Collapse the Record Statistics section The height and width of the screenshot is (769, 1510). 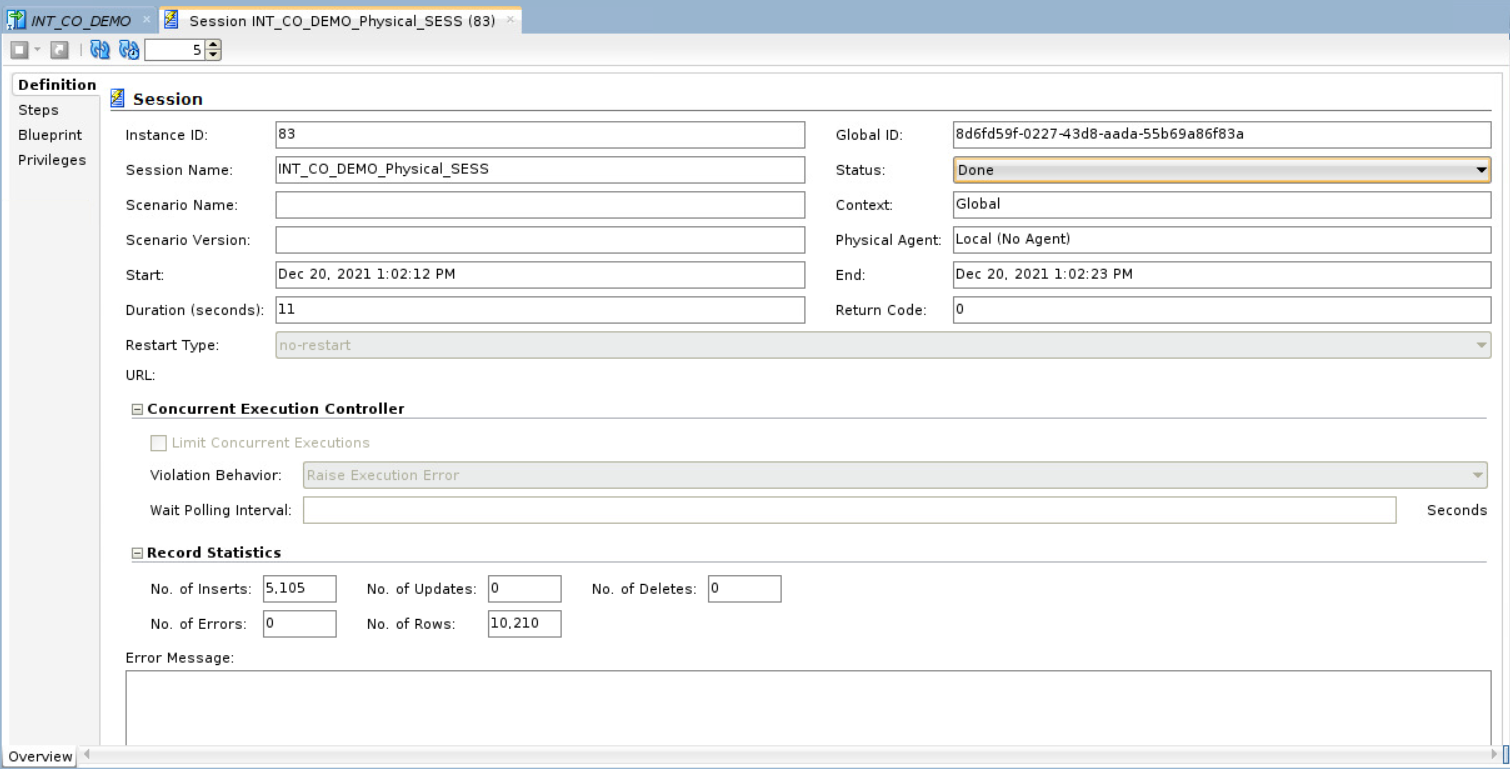(138, 553)
